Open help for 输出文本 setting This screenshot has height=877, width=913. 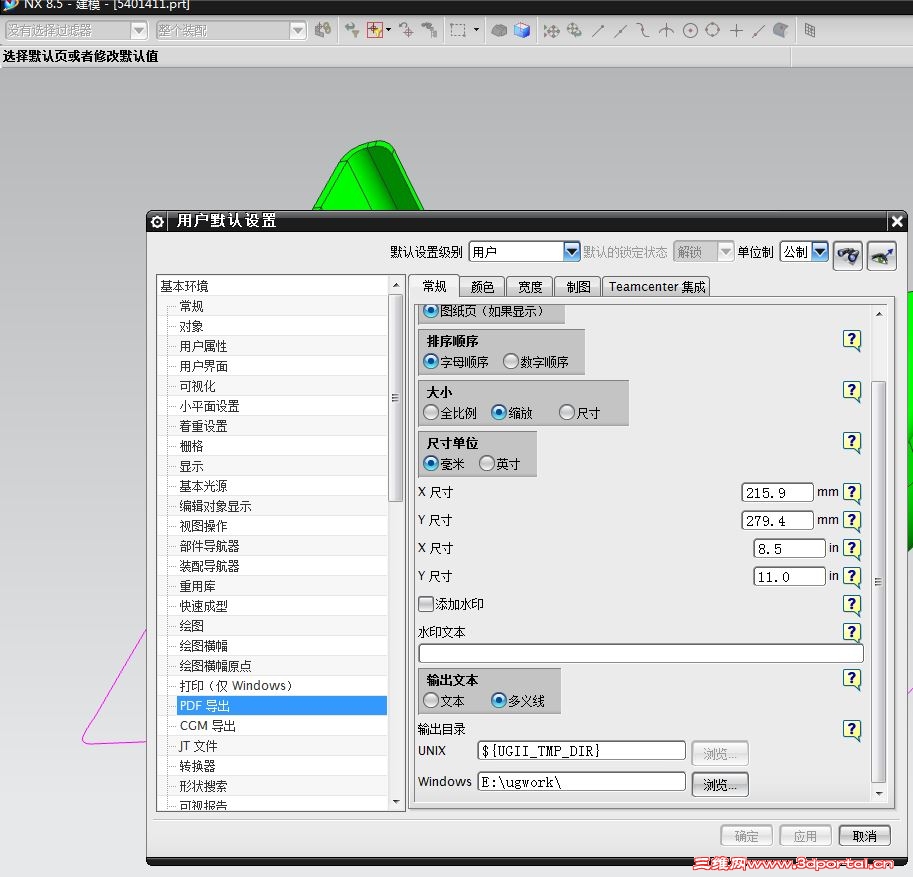tap(852, 678)
